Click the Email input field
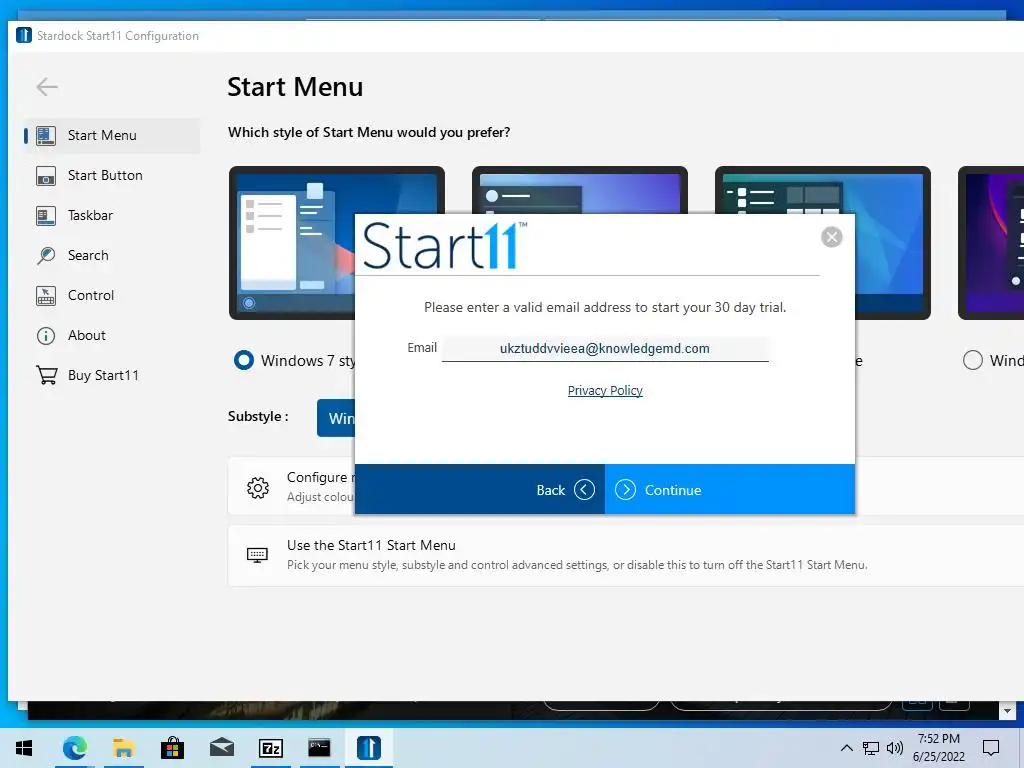 (605, 348)
